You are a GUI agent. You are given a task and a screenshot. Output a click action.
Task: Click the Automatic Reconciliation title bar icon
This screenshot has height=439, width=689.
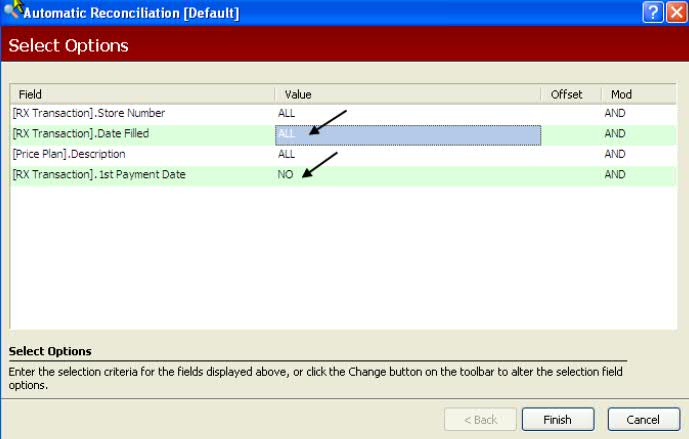12,14
